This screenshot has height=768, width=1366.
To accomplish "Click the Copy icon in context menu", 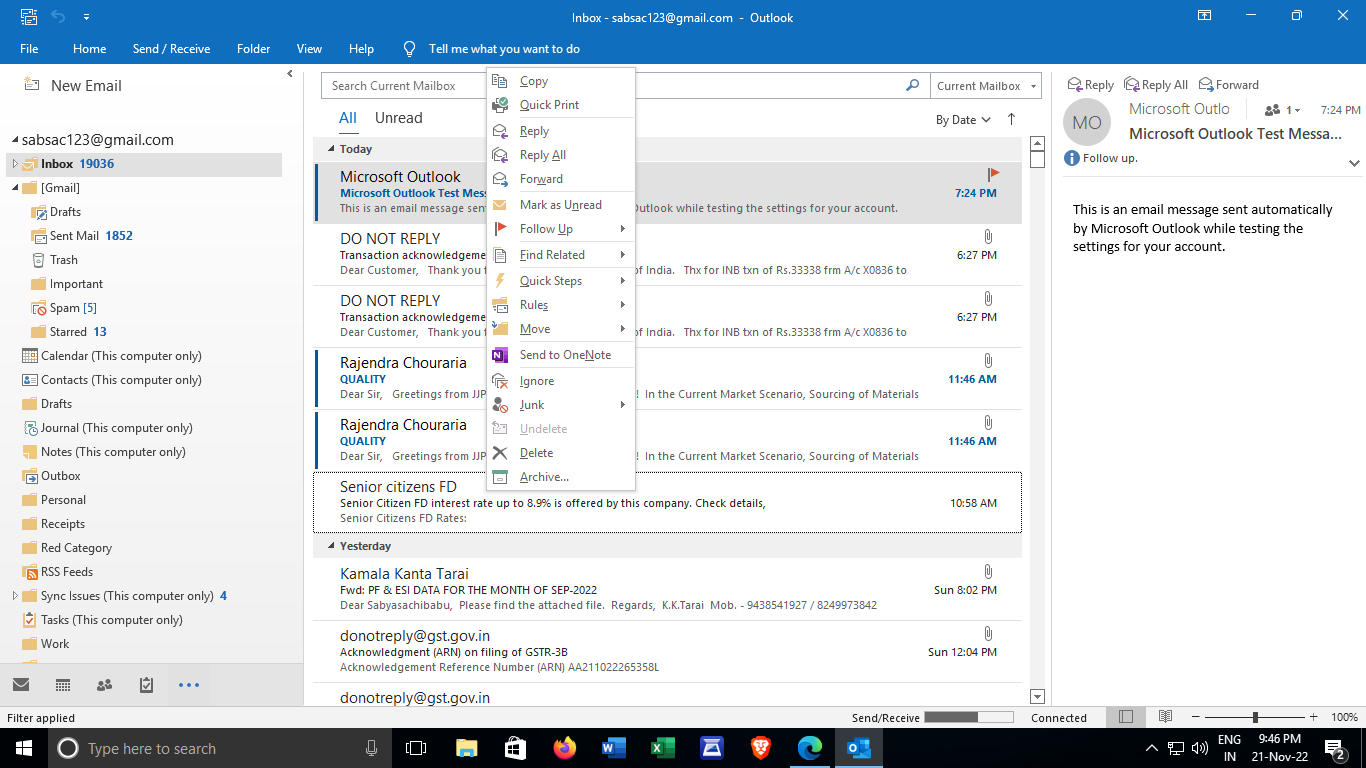I will [x=500, y=81].
